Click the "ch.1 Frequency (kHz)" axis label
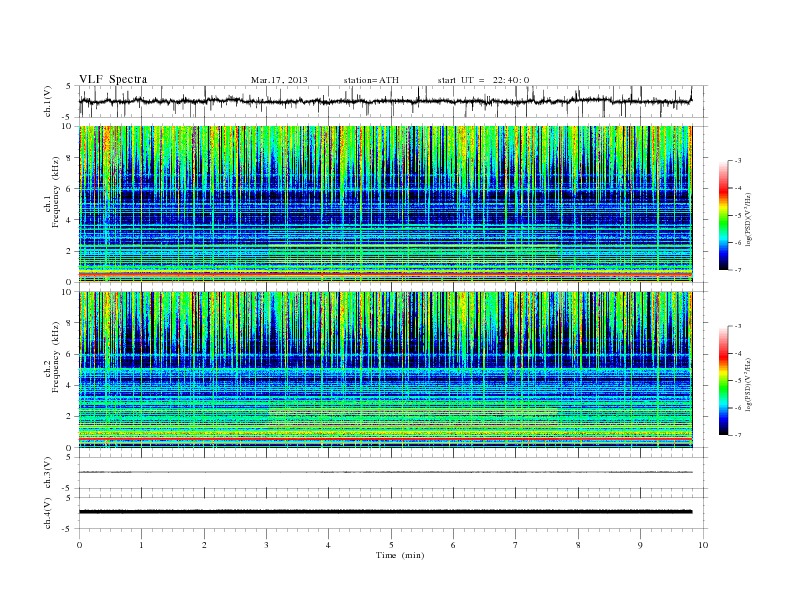Image resolution: width=792 pixels, height=612 pixels. (x=52, y=192)
